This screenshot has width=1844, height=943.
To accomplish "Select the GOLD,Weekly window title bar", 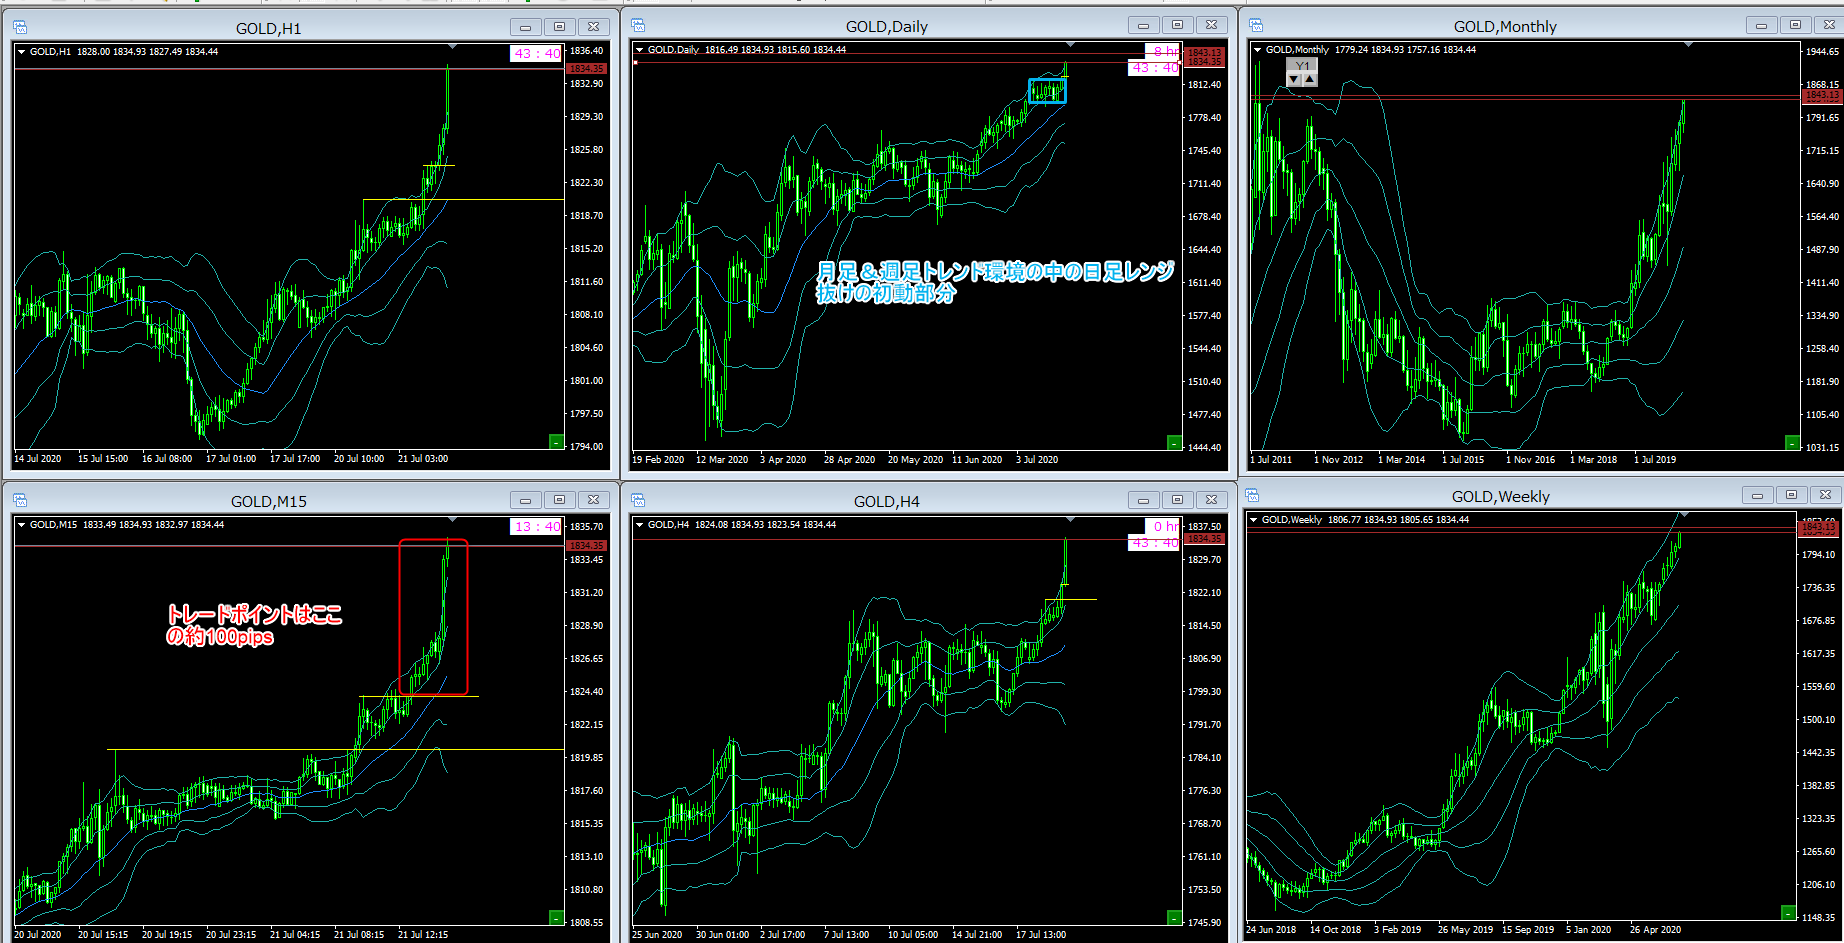I will click(x=1500, y=496).
